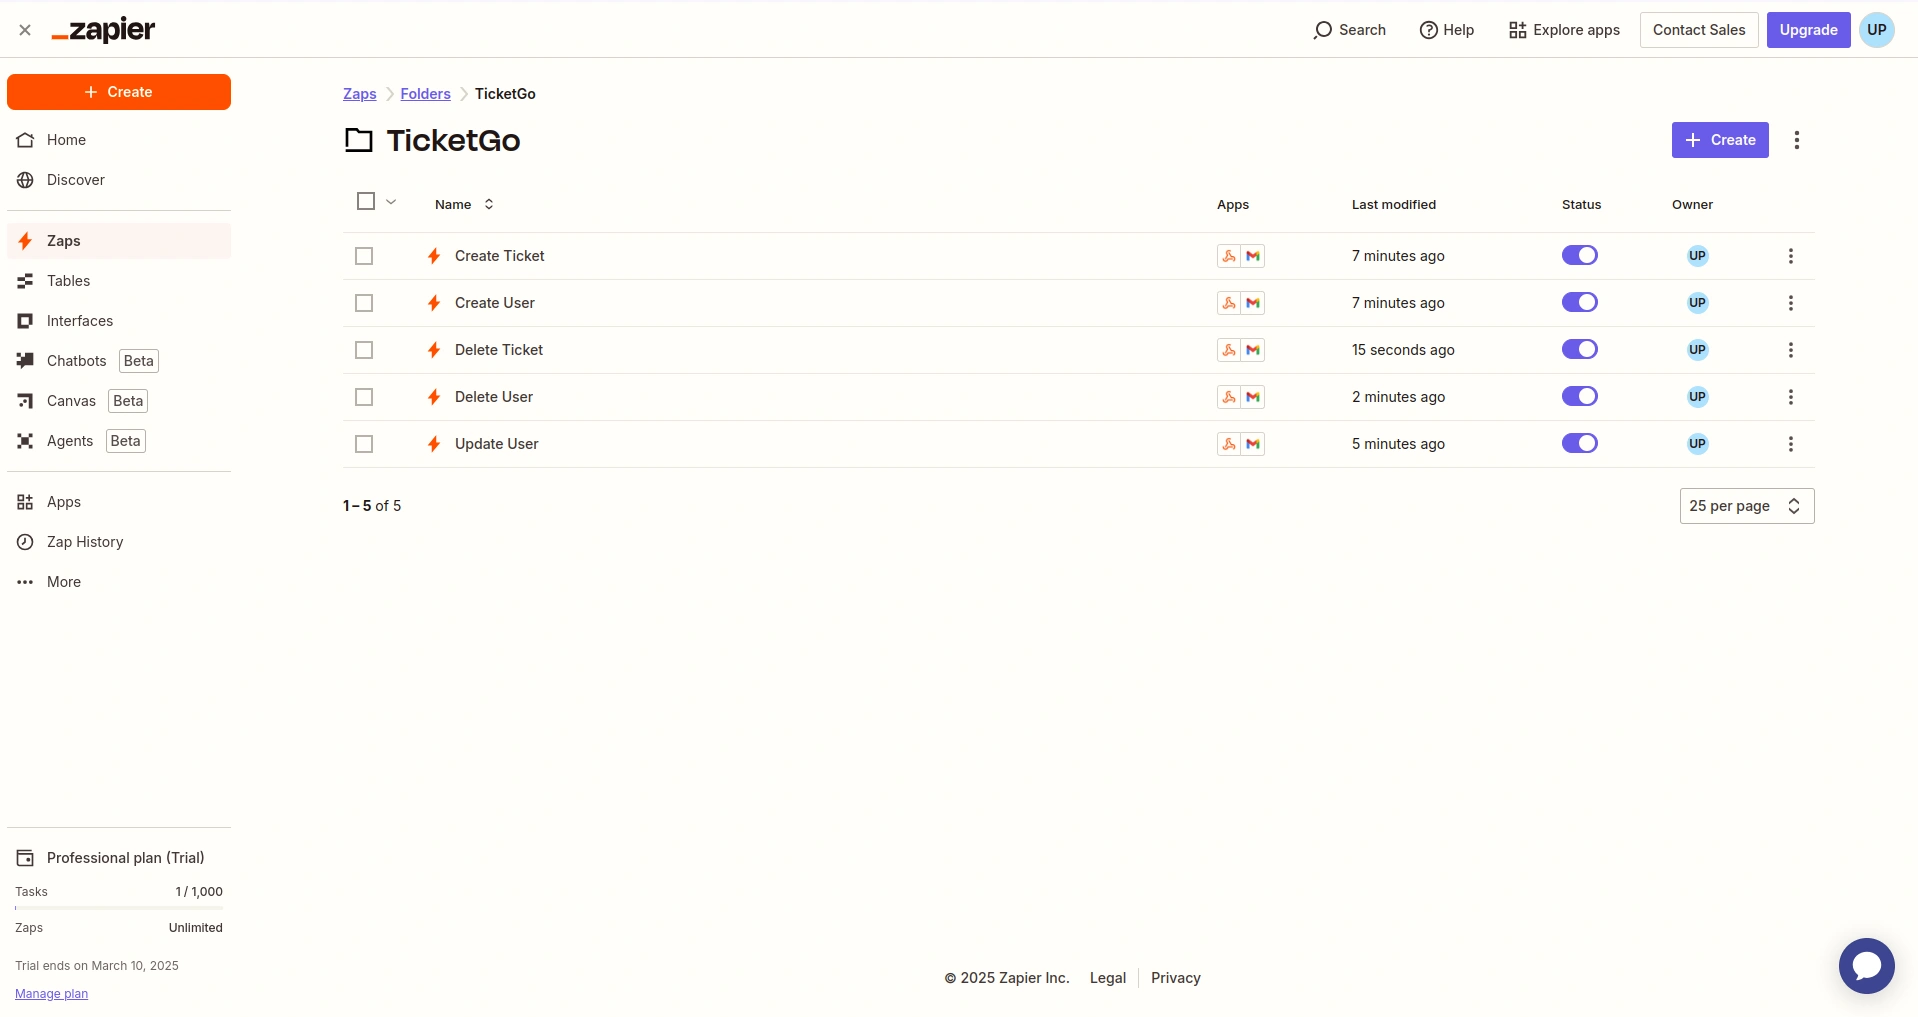Open options menu for Update User zap

1790,444
